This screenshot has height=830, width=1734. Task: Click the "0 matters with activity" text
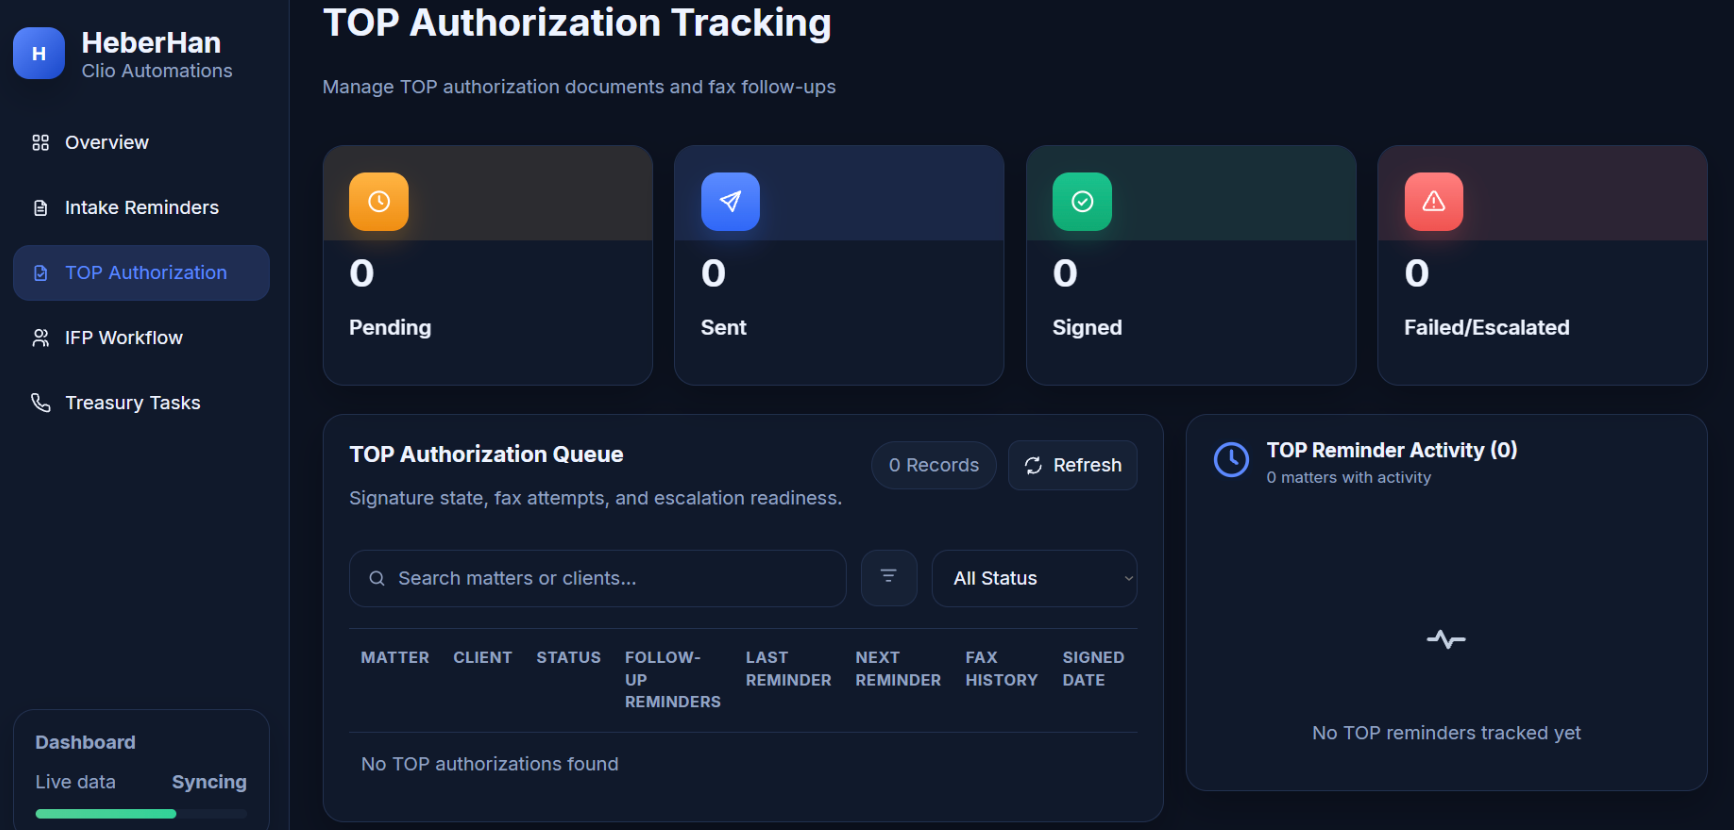click(x=1349, y=478)
